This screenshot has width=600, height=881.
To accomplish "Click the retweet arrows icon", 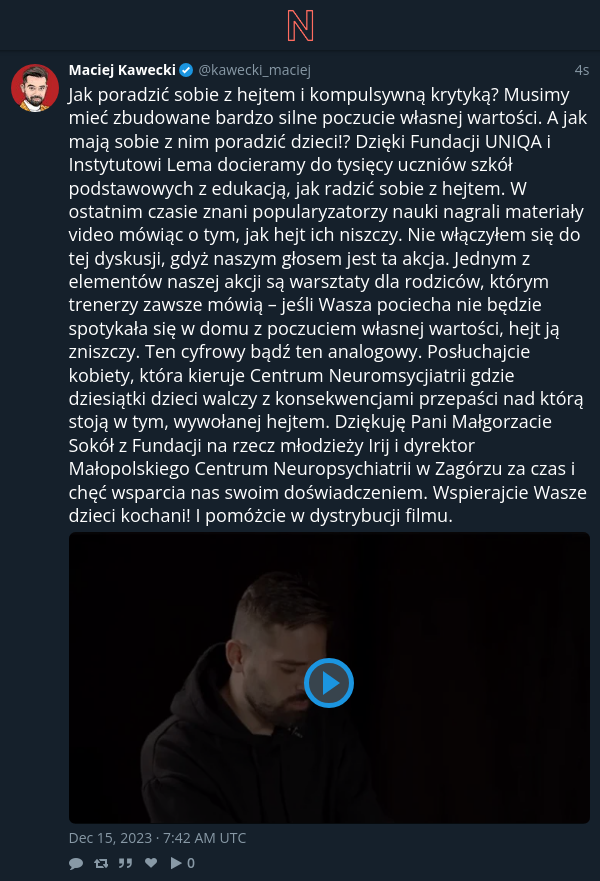I will click(x=102, y=863).
